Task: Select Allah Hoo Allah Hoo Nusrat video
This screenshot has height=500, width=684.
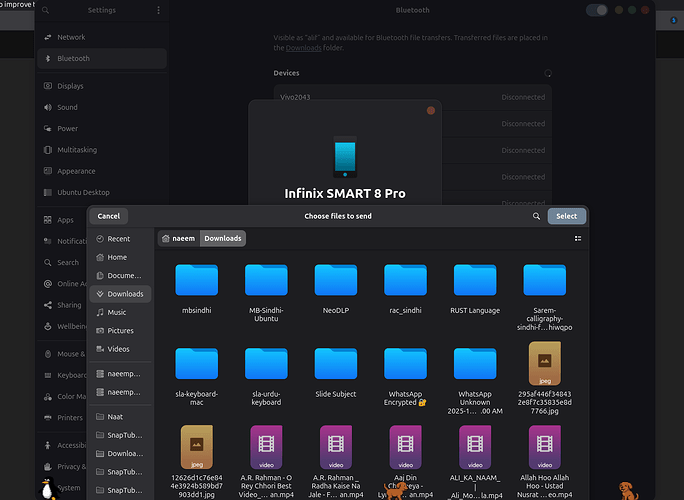Action: point(544,462)
